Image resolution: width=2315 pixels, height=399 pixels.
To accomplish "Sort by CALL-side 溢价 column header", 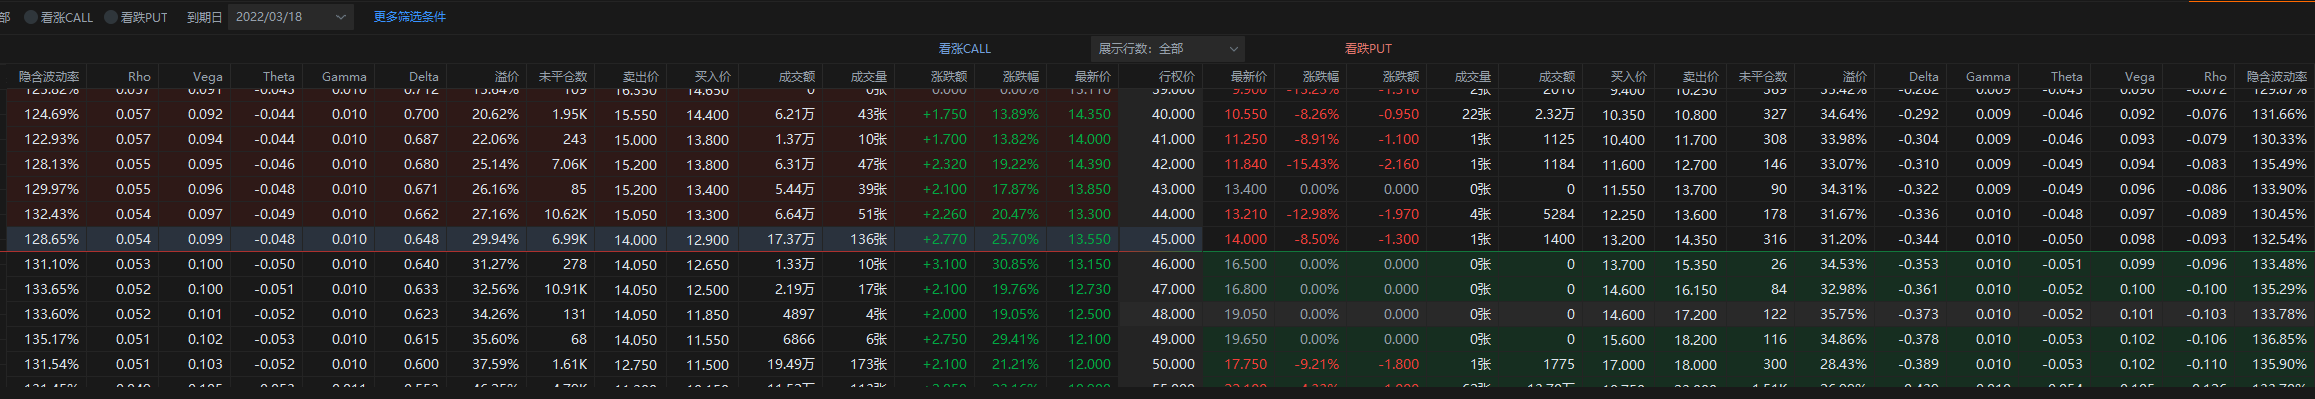I will (507, 76).
